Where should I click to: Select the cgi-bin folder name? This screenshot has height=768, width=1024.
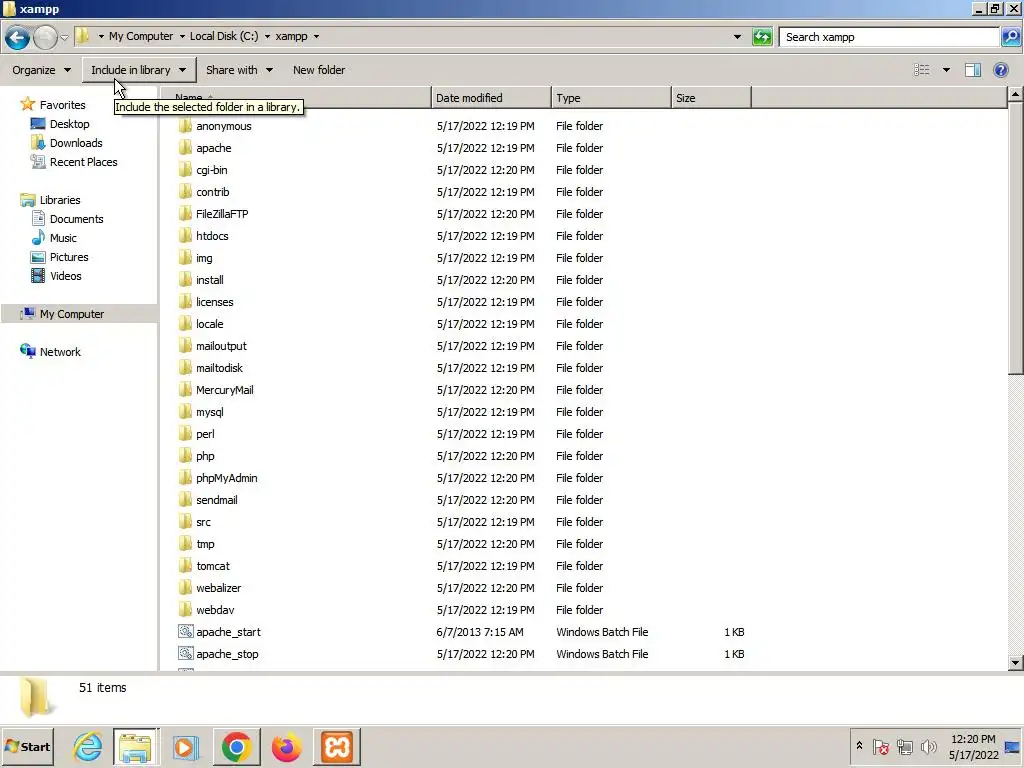212,170
